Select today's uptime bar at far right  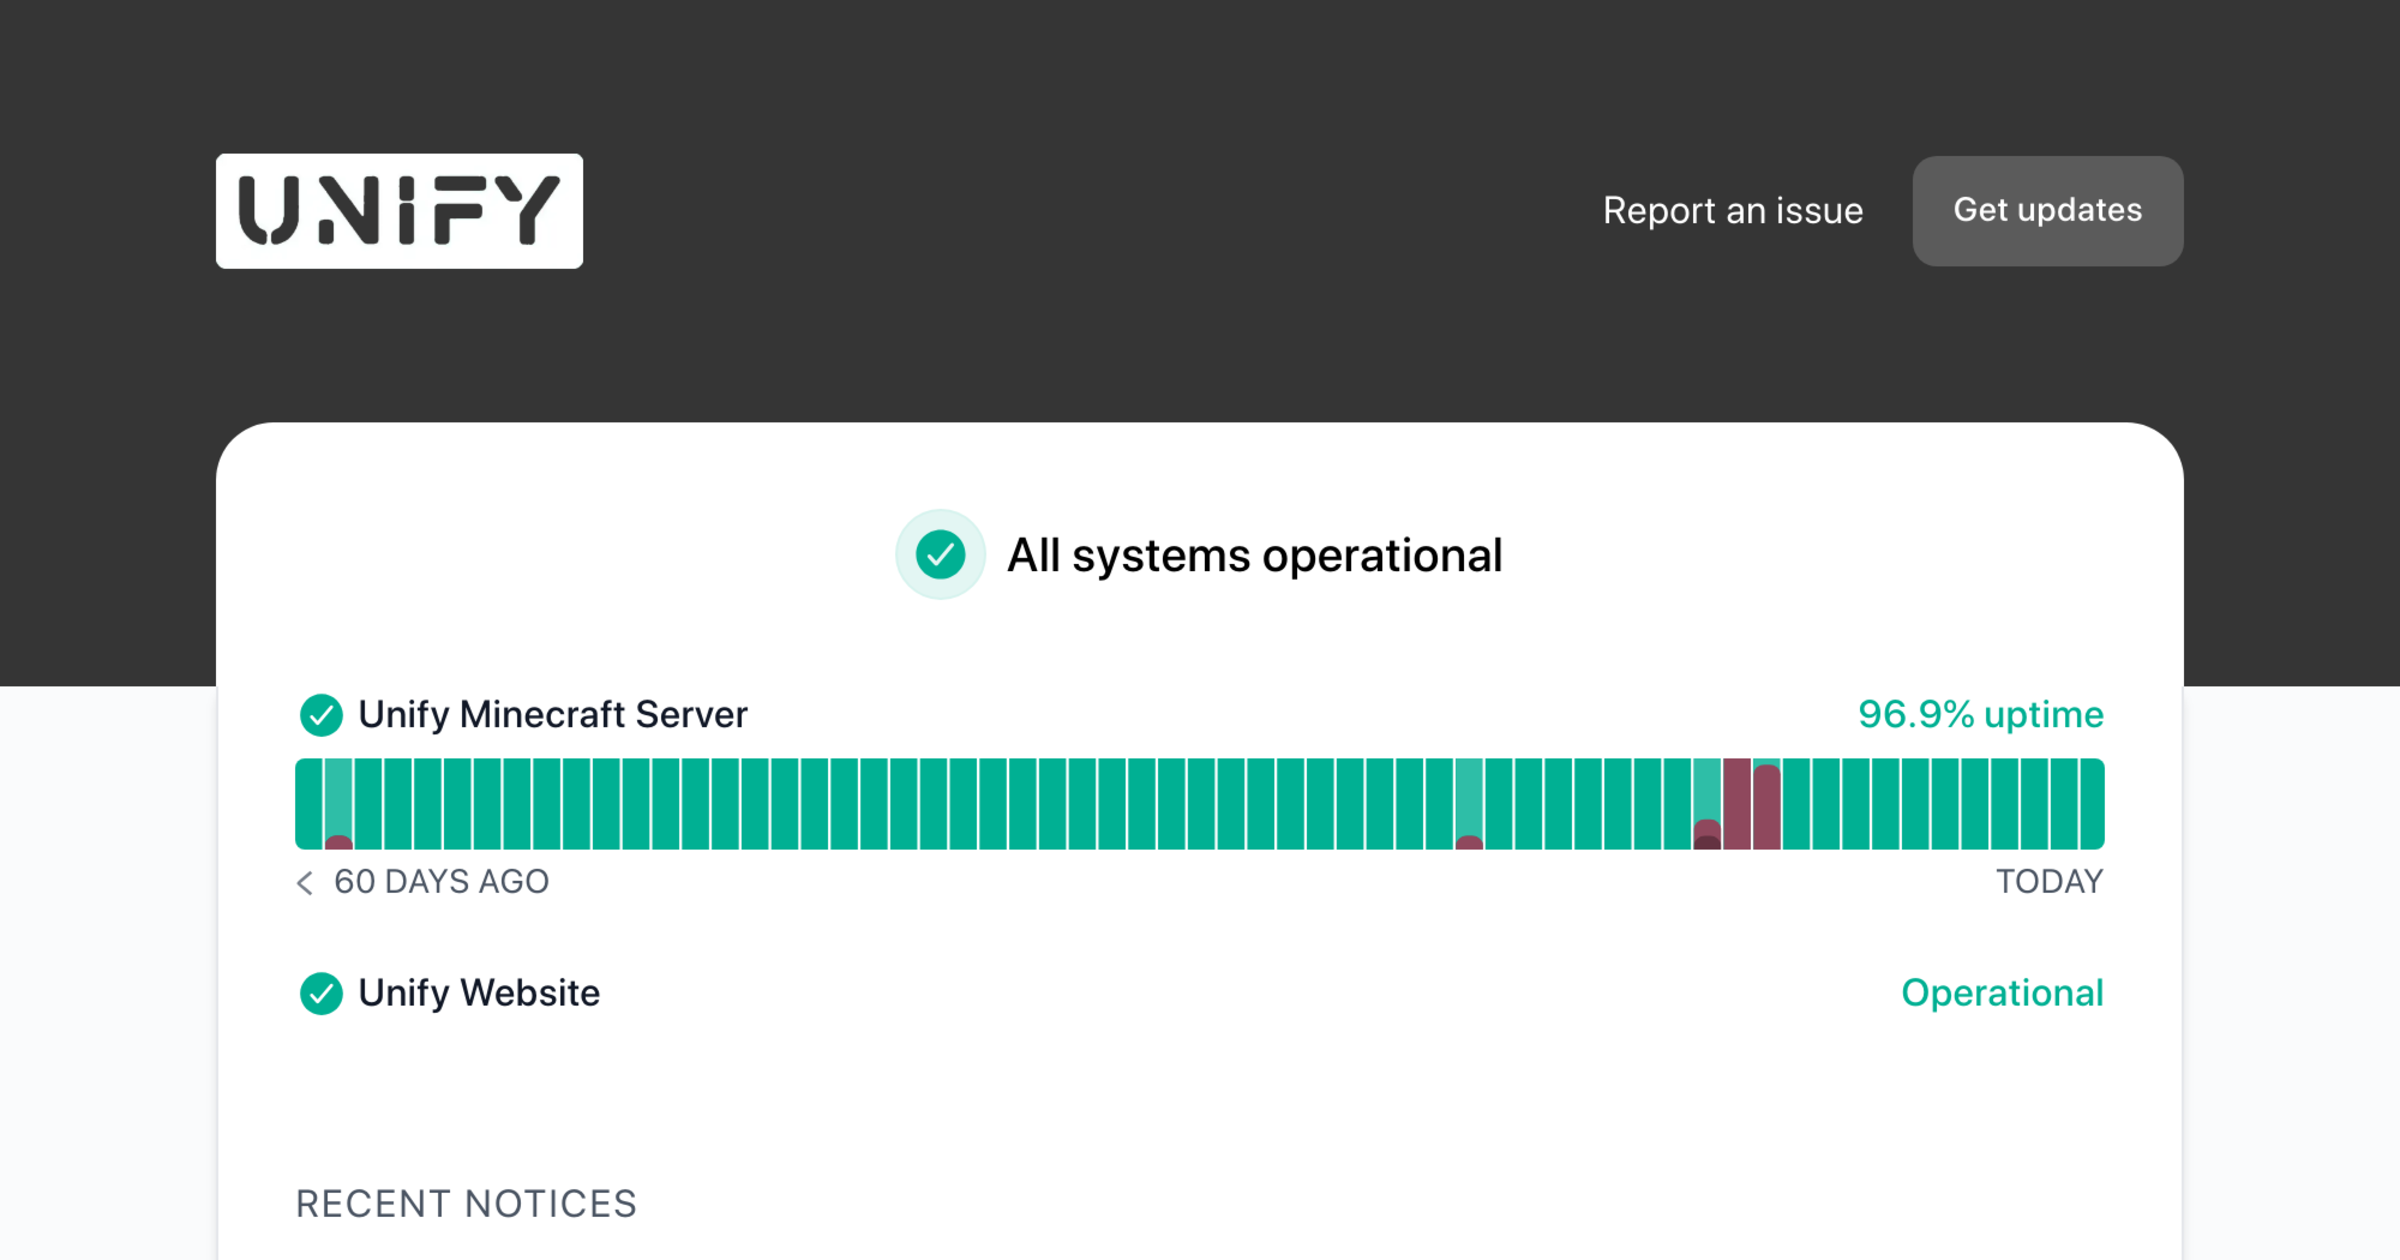(2092, 804)
